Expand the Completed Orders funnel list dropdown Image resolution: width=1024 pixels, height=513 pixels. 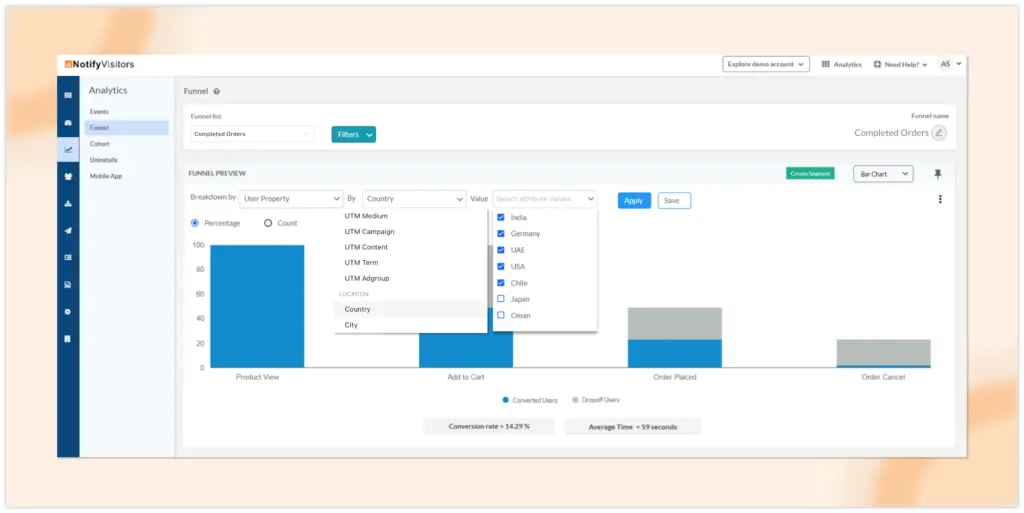coord(252,134)
